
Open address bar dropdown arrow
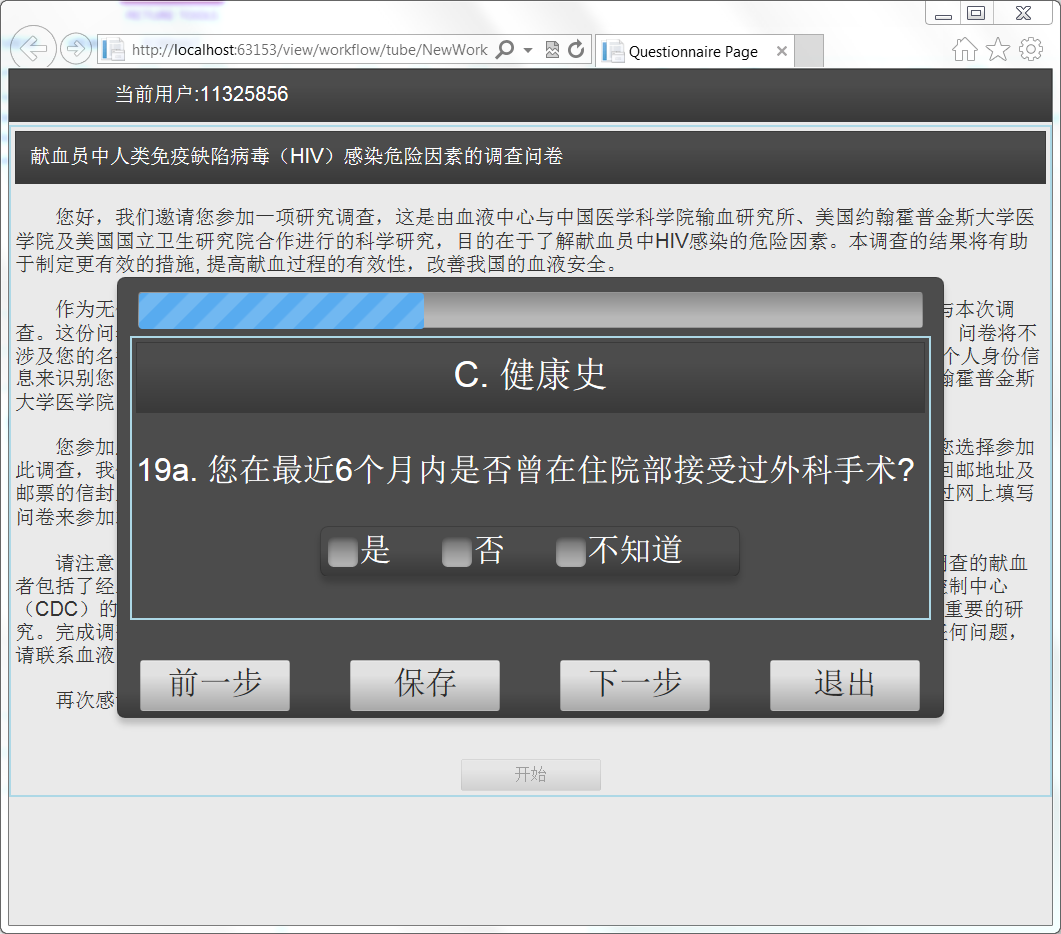[528, 50]
